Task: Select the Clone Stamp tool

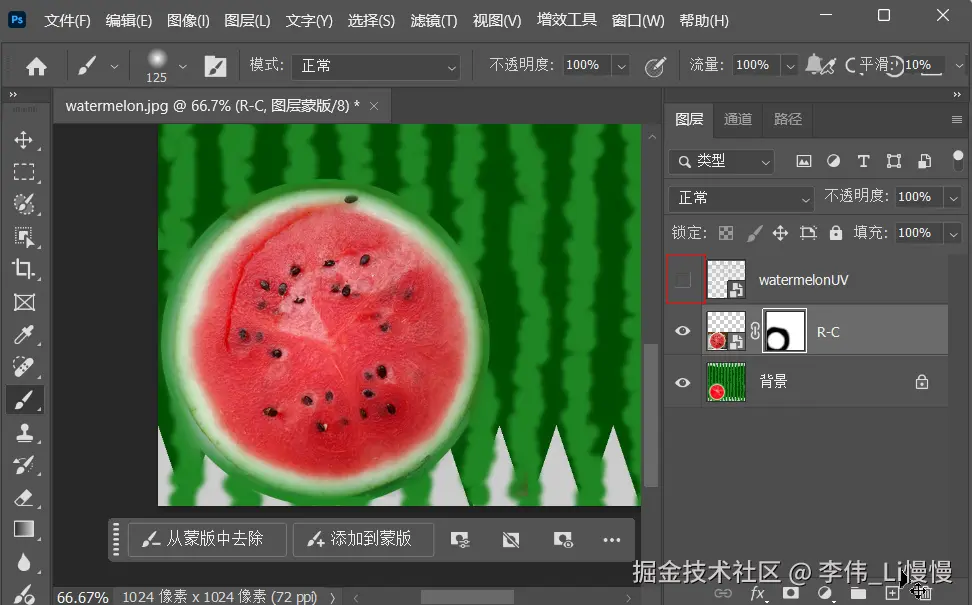Action: coord(24,432)
